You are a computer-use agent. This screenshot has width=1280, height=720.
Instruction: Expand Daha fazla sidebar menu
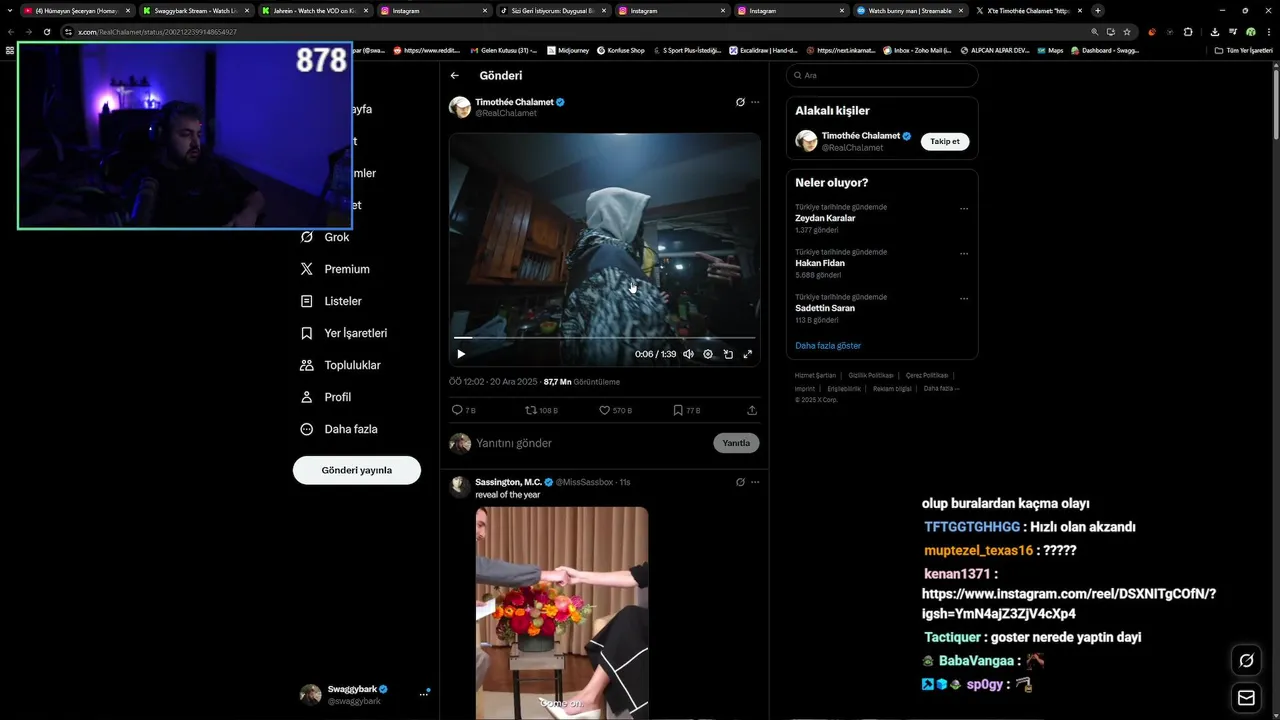click(x=339, y=429)
